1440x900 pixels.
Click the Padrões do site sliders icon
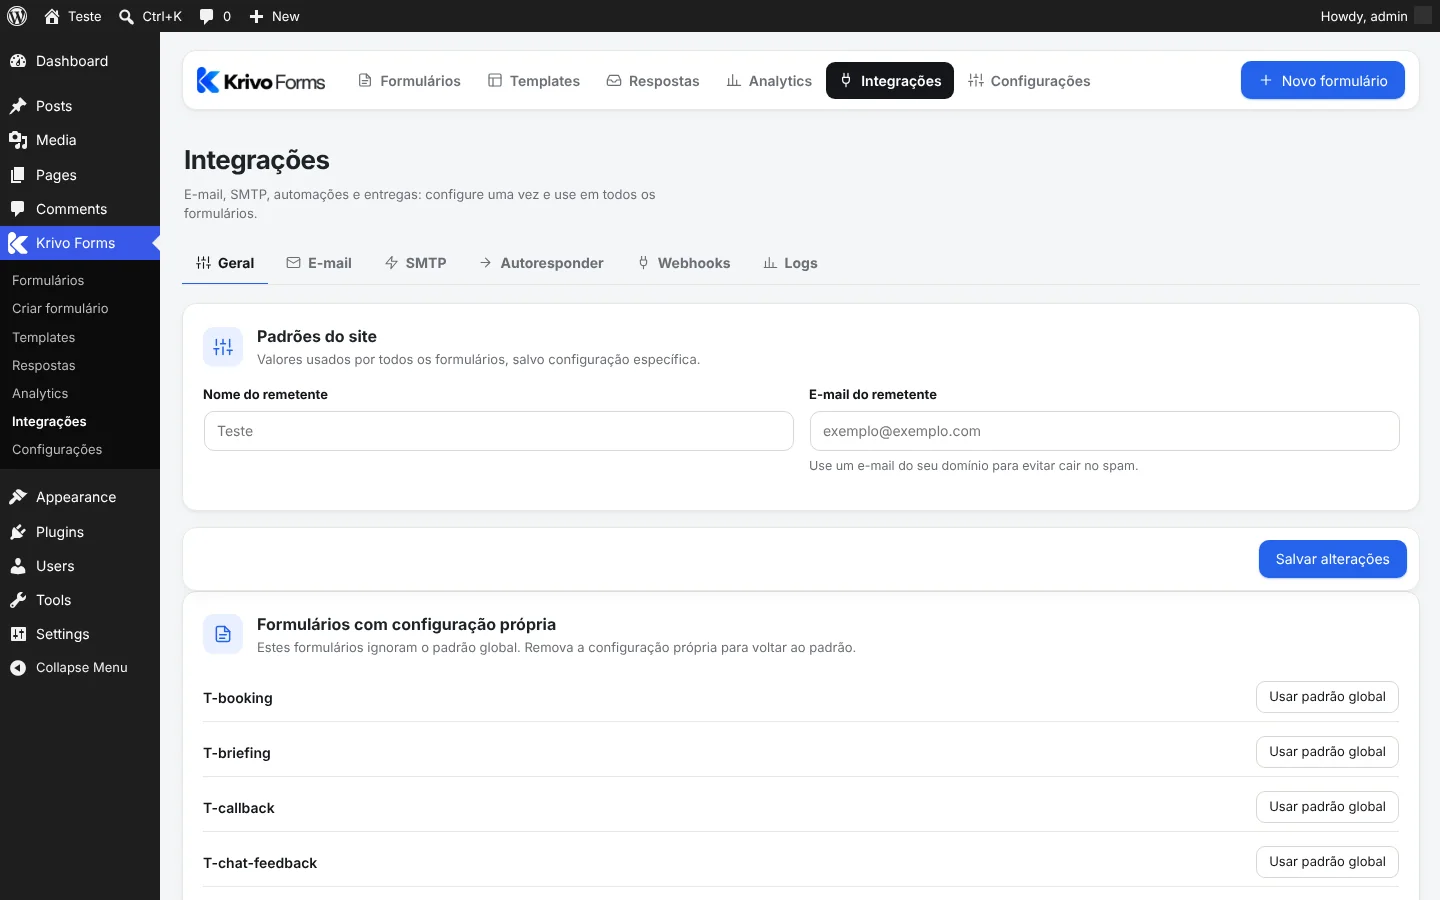click(x=223, y=347)
